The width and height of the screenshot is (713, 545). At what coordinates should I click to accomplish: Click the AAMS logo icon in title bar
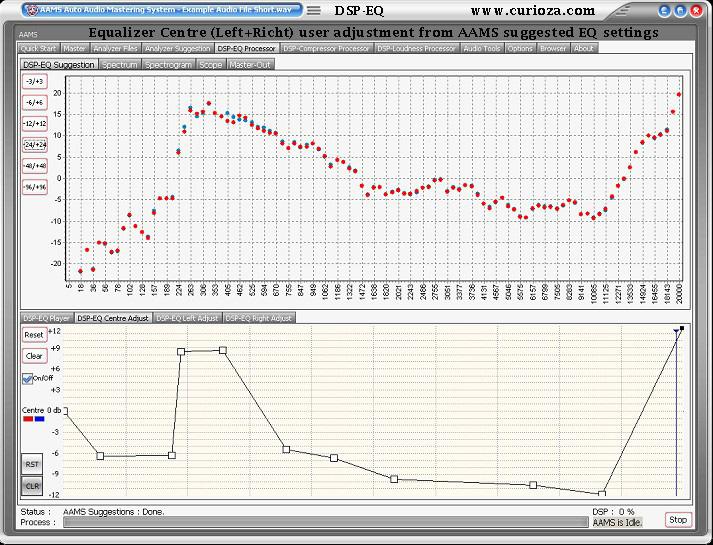tap(30, 10)
